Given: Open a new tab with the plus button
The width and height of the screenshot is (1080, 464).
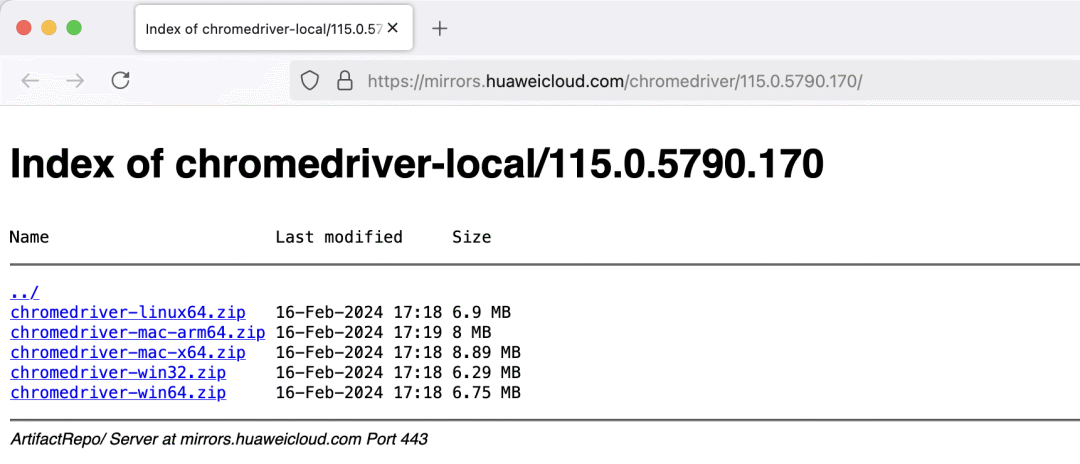Looking at the screenshot, I should pyautogui.click(x=439, y=28).
